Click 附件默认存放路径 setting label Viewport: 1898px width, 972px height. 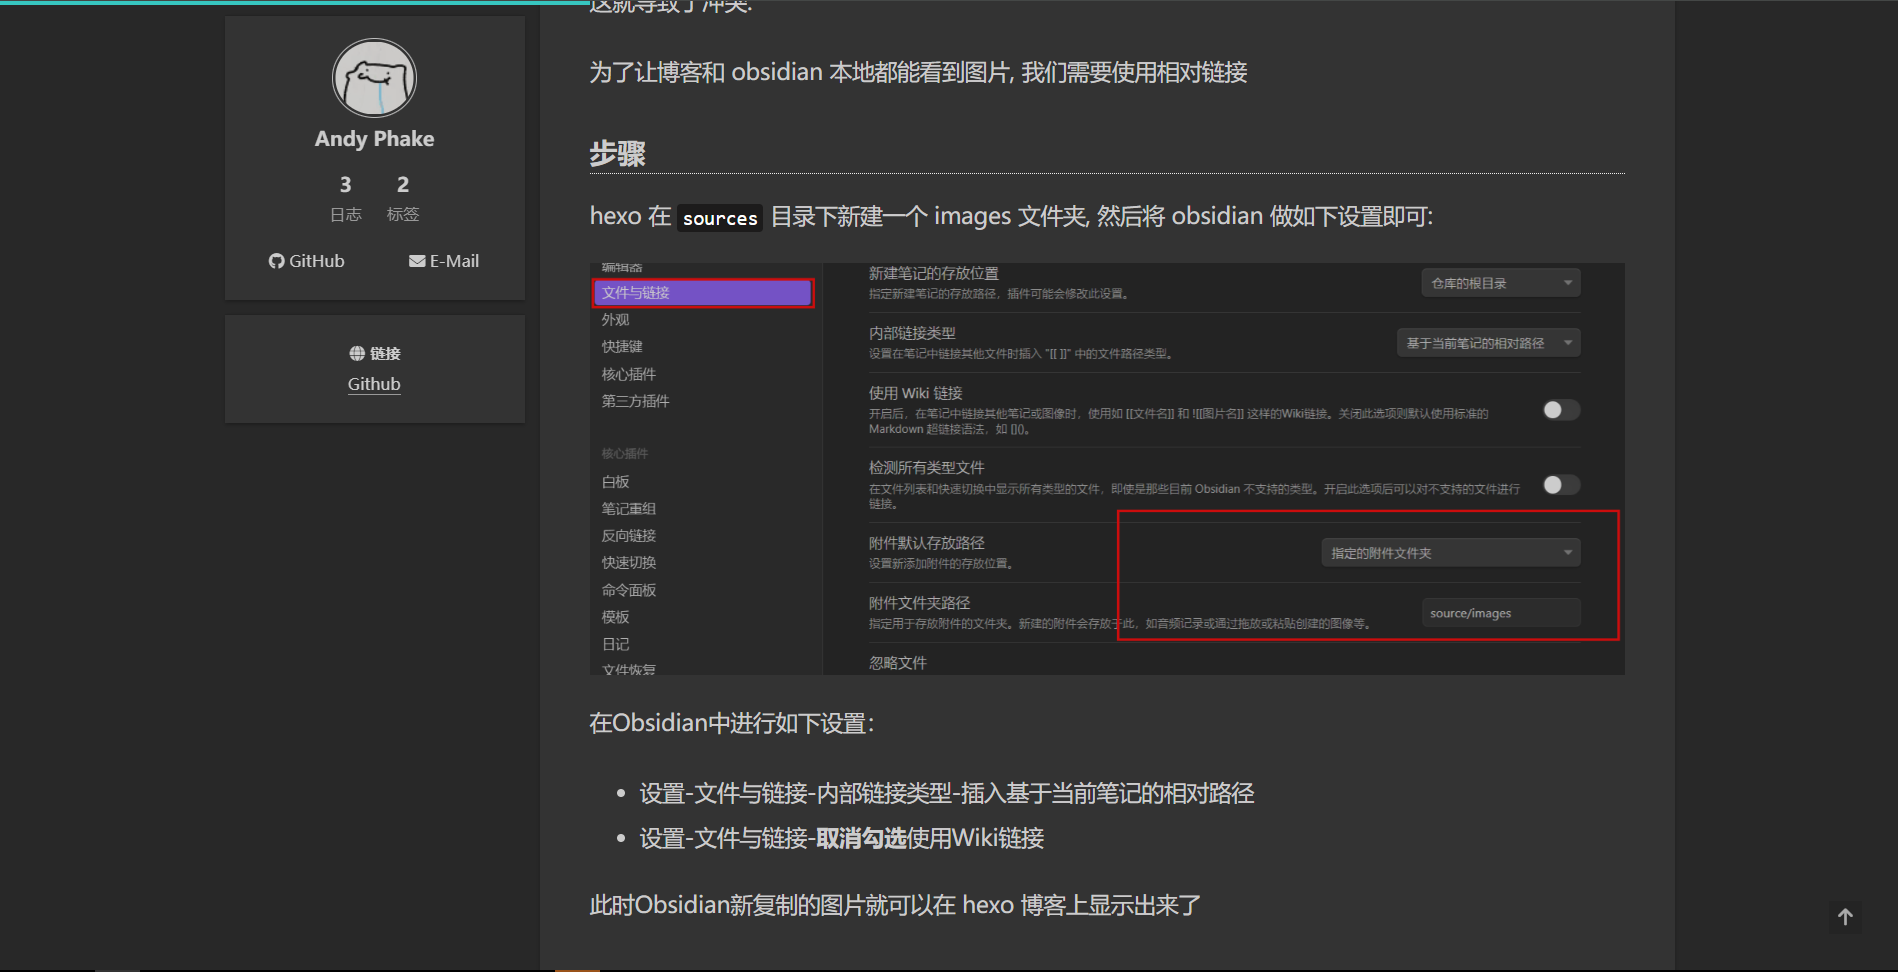click(x=926, y=543)
